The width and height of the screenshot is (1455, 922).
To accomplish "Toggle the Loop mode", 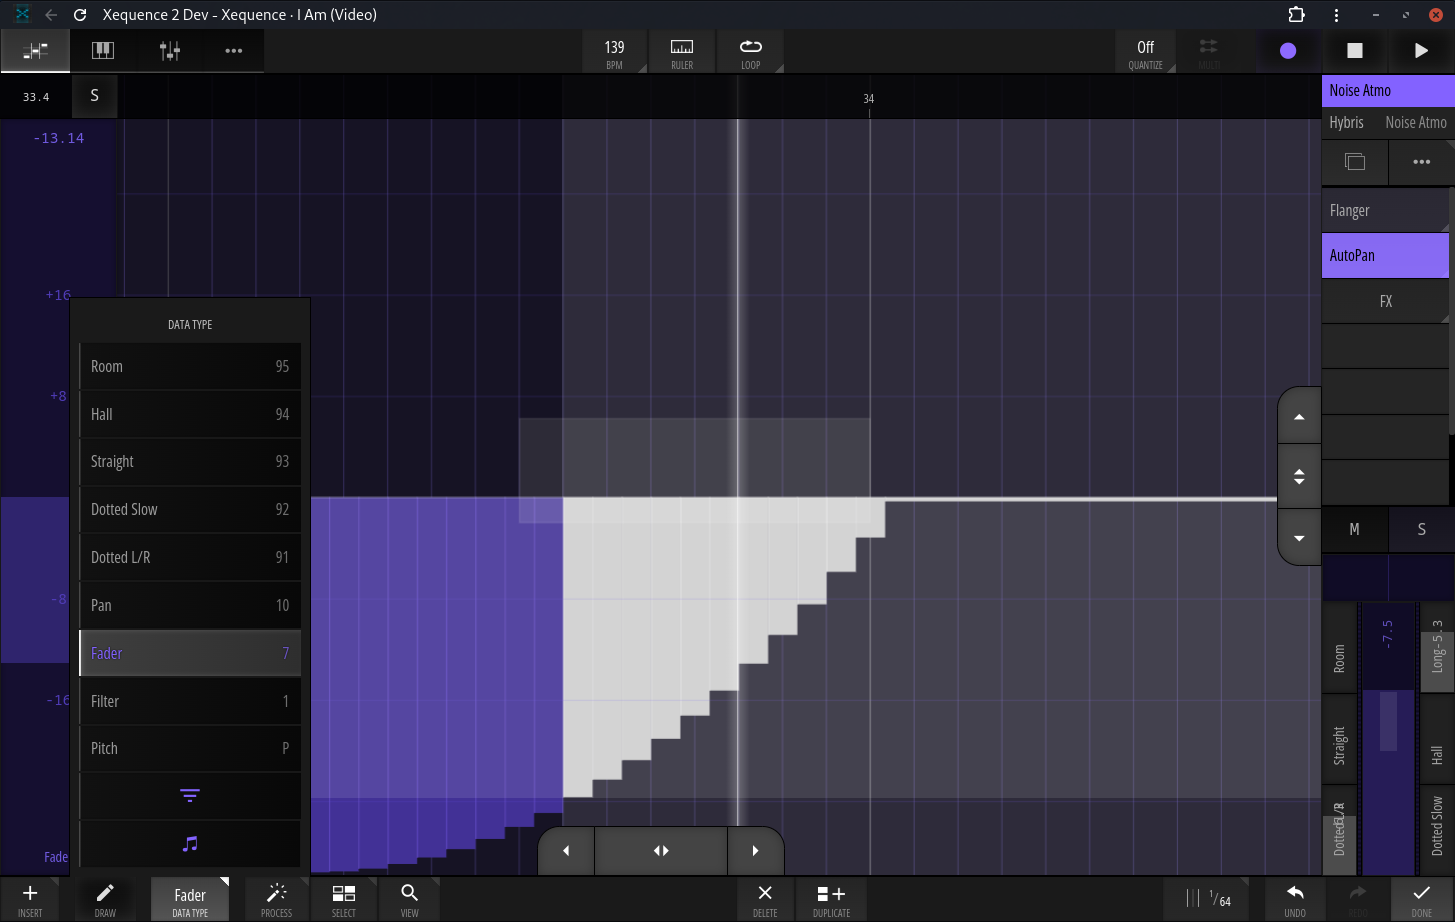I will (x=751, y=52).
